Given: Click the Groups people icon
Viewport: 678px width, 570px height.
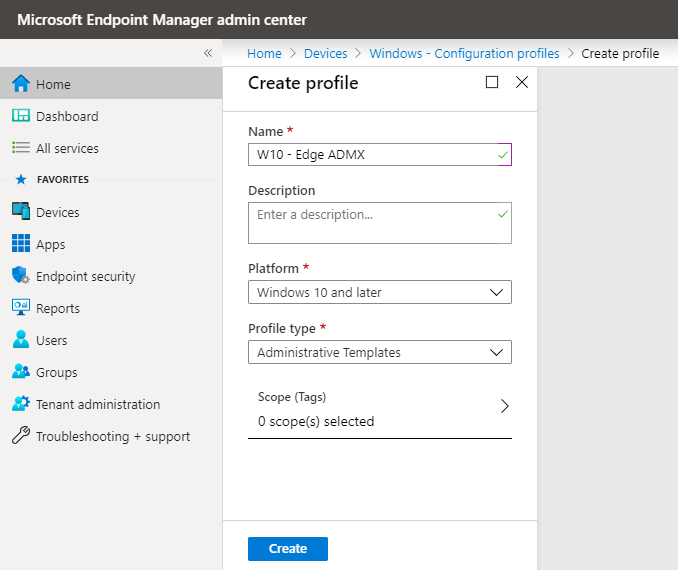Looking at the screenshot, I should point(21,371).
